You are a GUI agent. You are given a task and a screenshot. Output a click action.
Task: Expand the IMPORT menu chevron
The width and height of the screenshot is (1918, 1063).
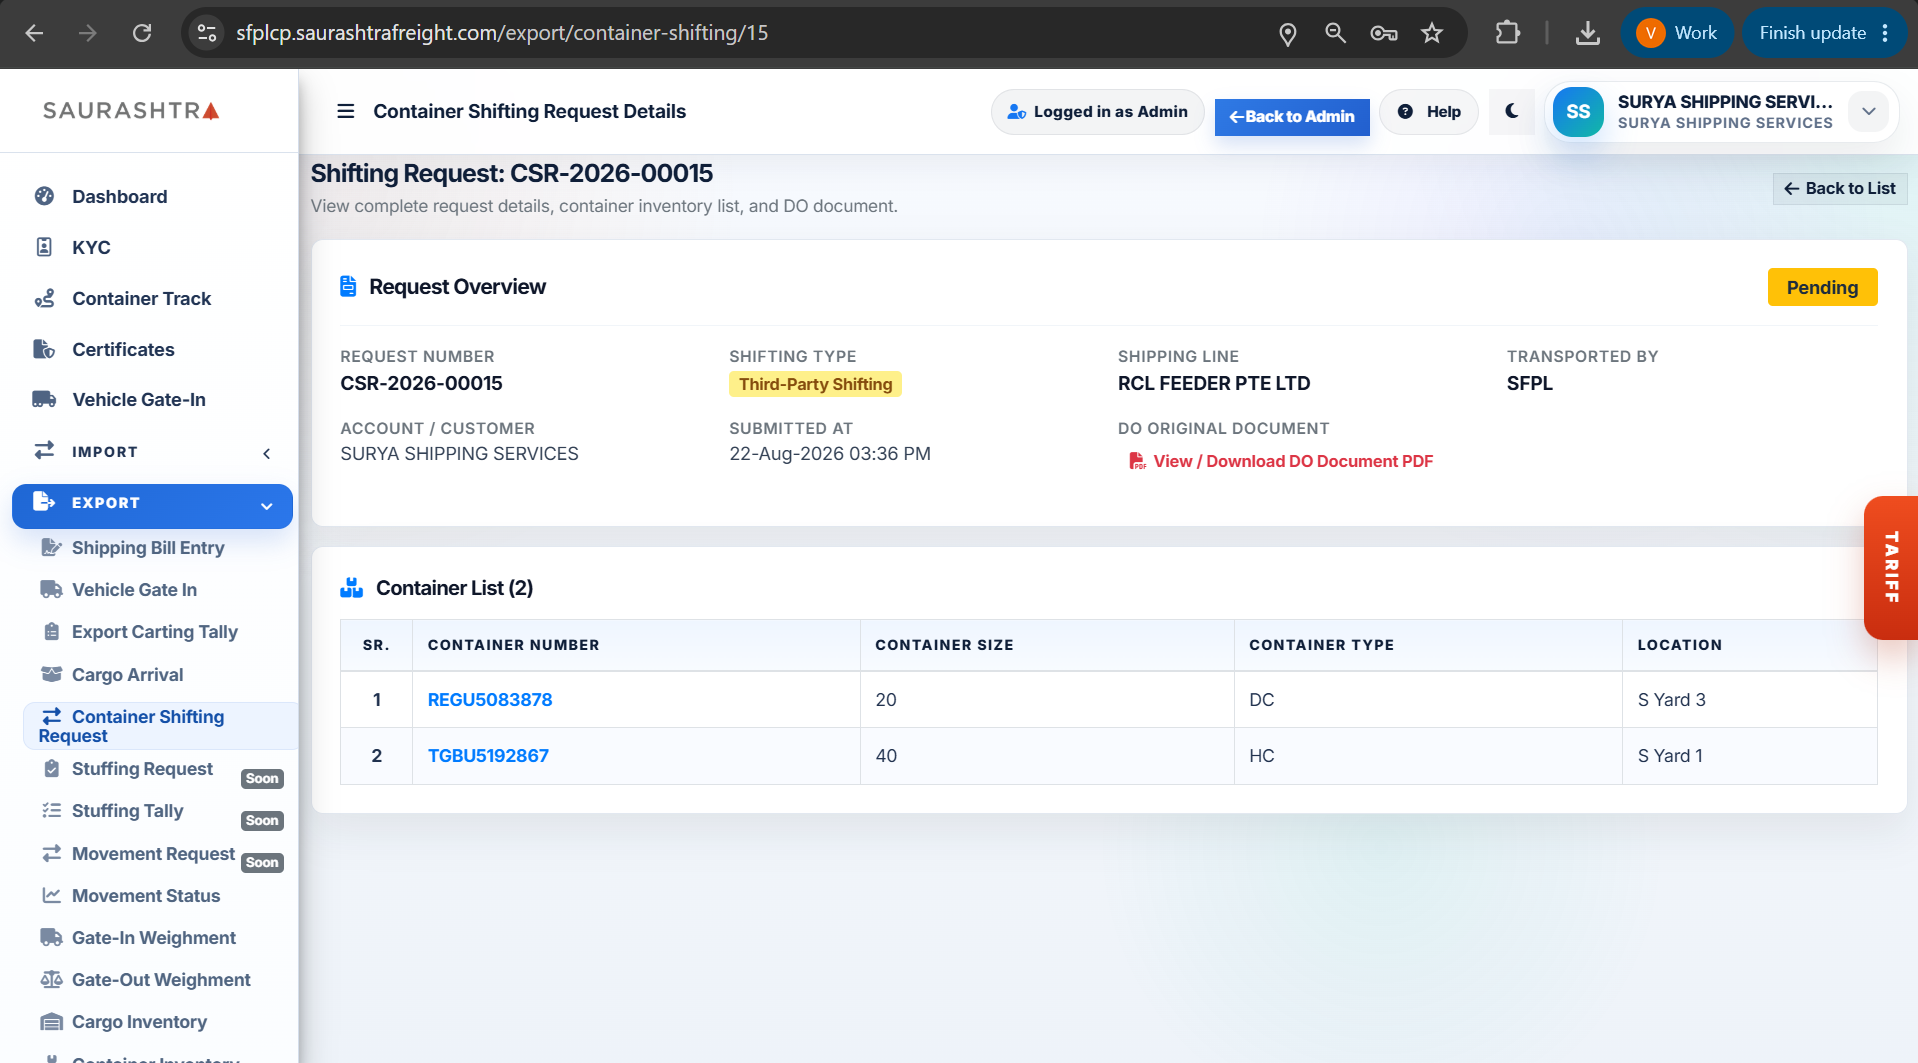(267, 453)
